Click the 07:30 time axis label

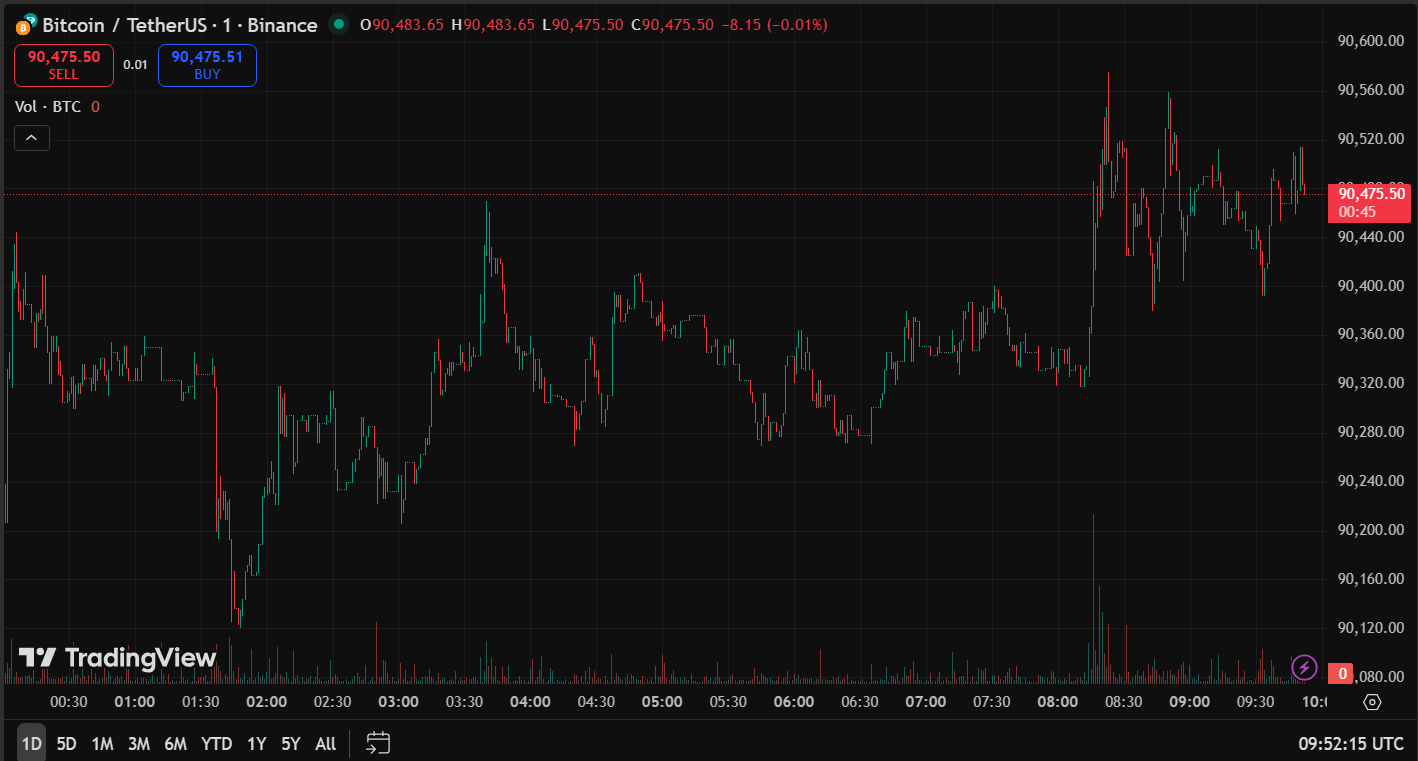coord(992,702)
